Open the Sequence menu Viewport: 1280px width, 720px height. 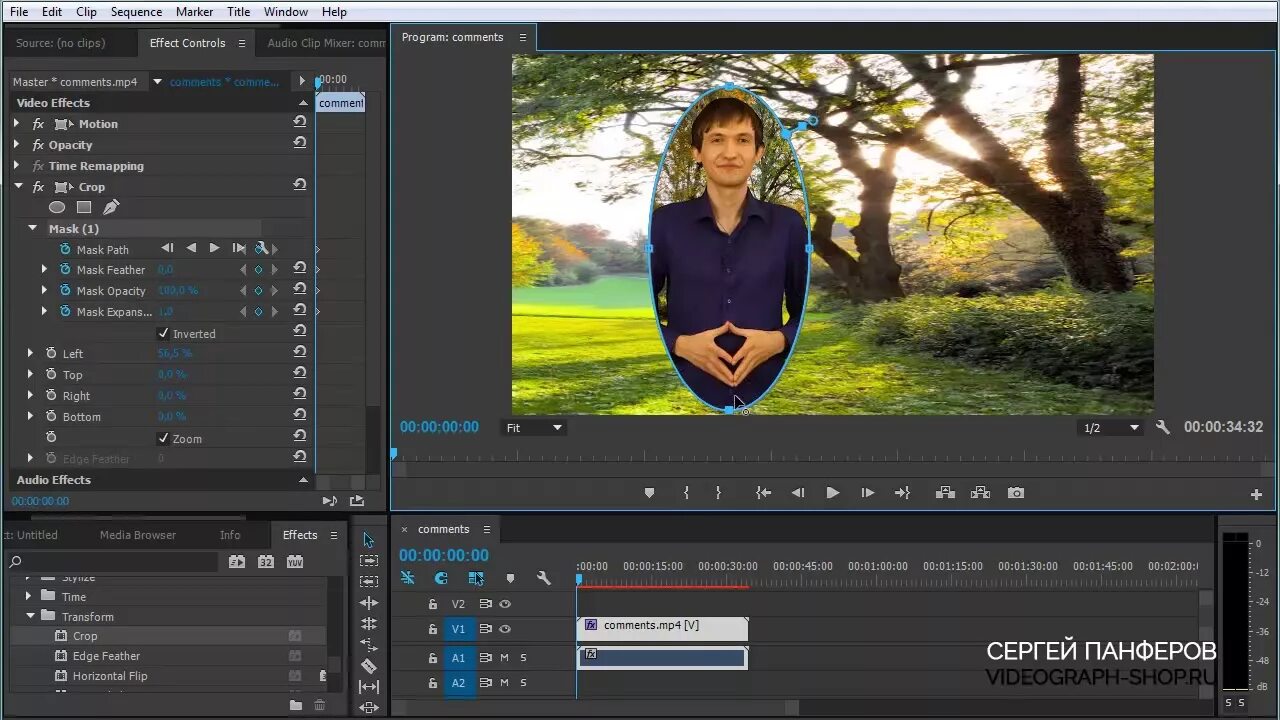coord(136,12)
